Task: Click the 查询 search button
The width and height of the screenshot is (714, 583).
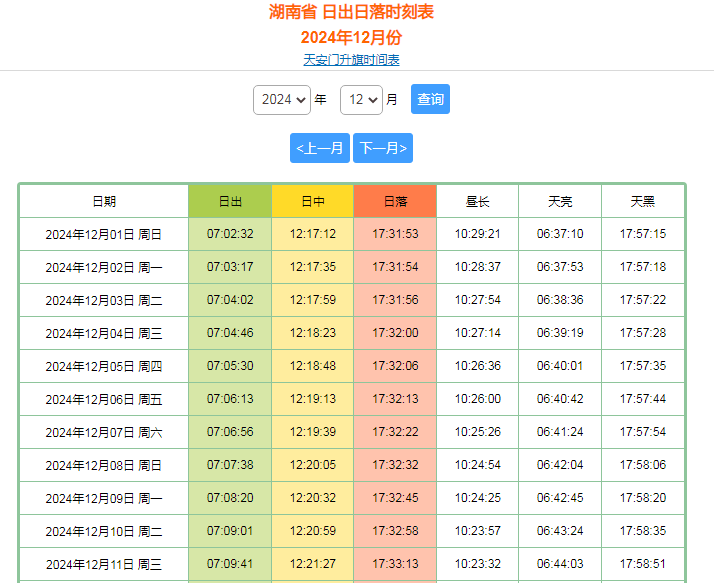Action: point(430,100)
